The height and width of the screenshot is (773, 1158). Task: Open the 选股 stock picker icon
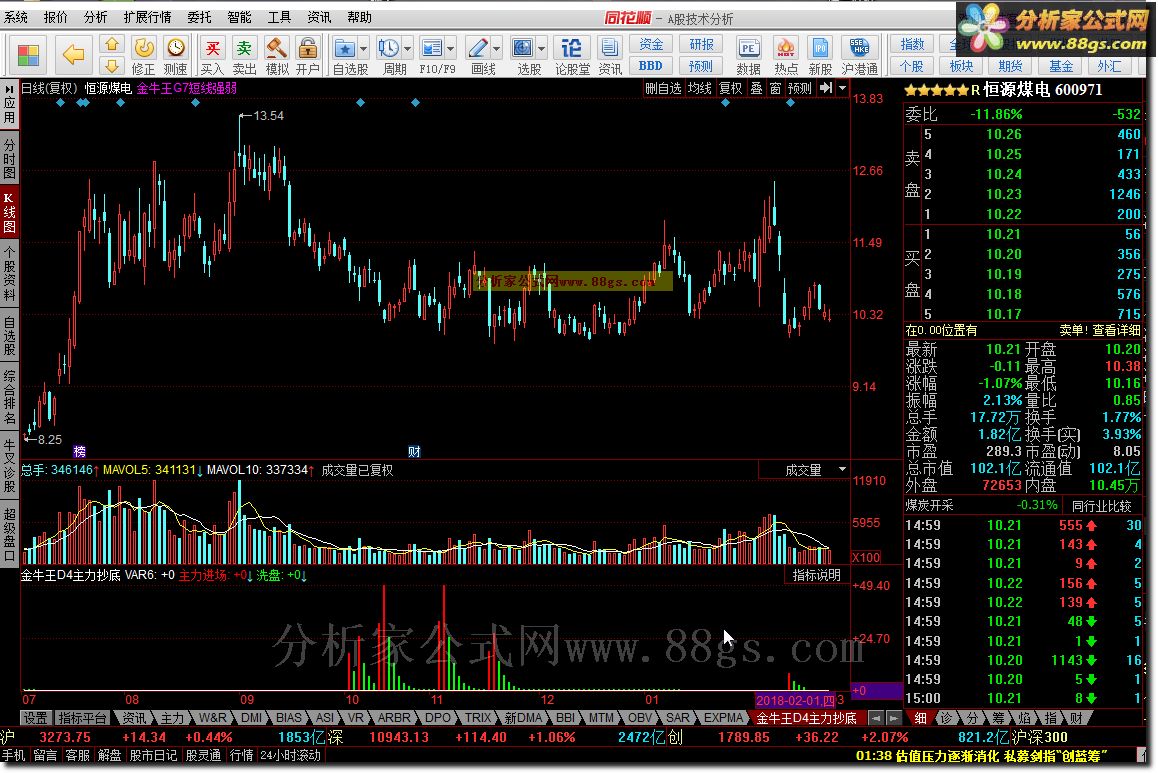(523, 55)
